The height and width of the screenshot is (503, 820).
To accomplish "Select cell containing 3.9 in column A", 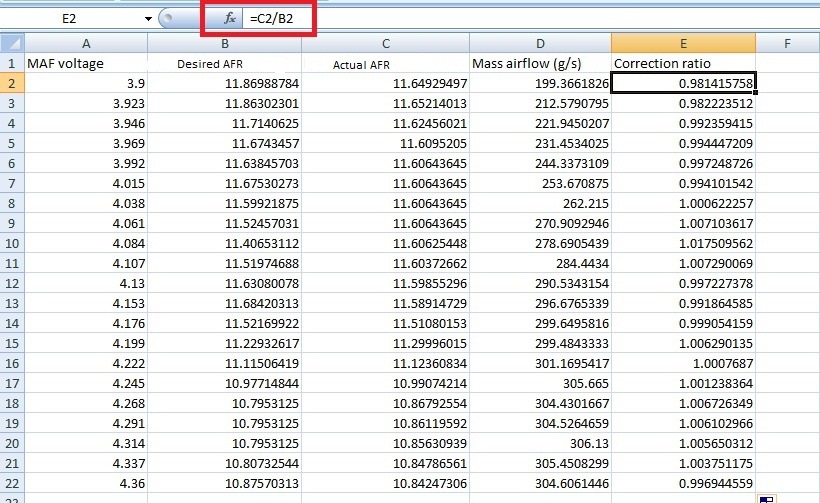I will click(x=86, y=83).
